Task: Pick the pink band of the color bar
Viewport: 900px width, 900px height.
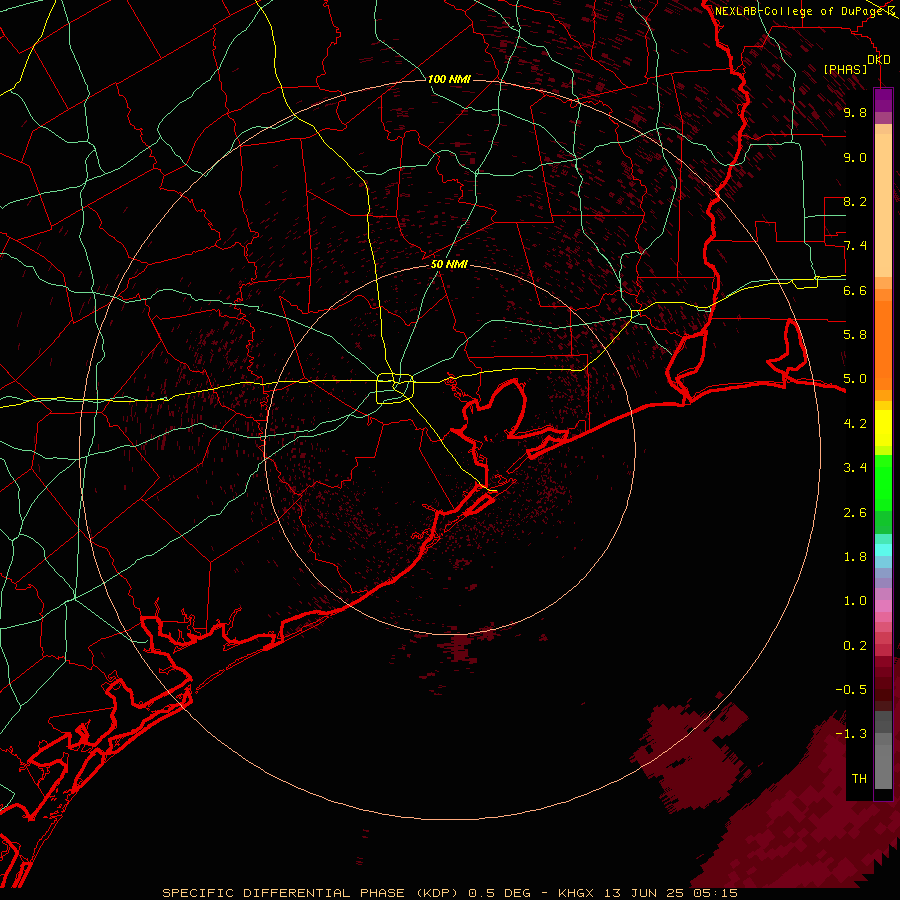Action: 883,606
